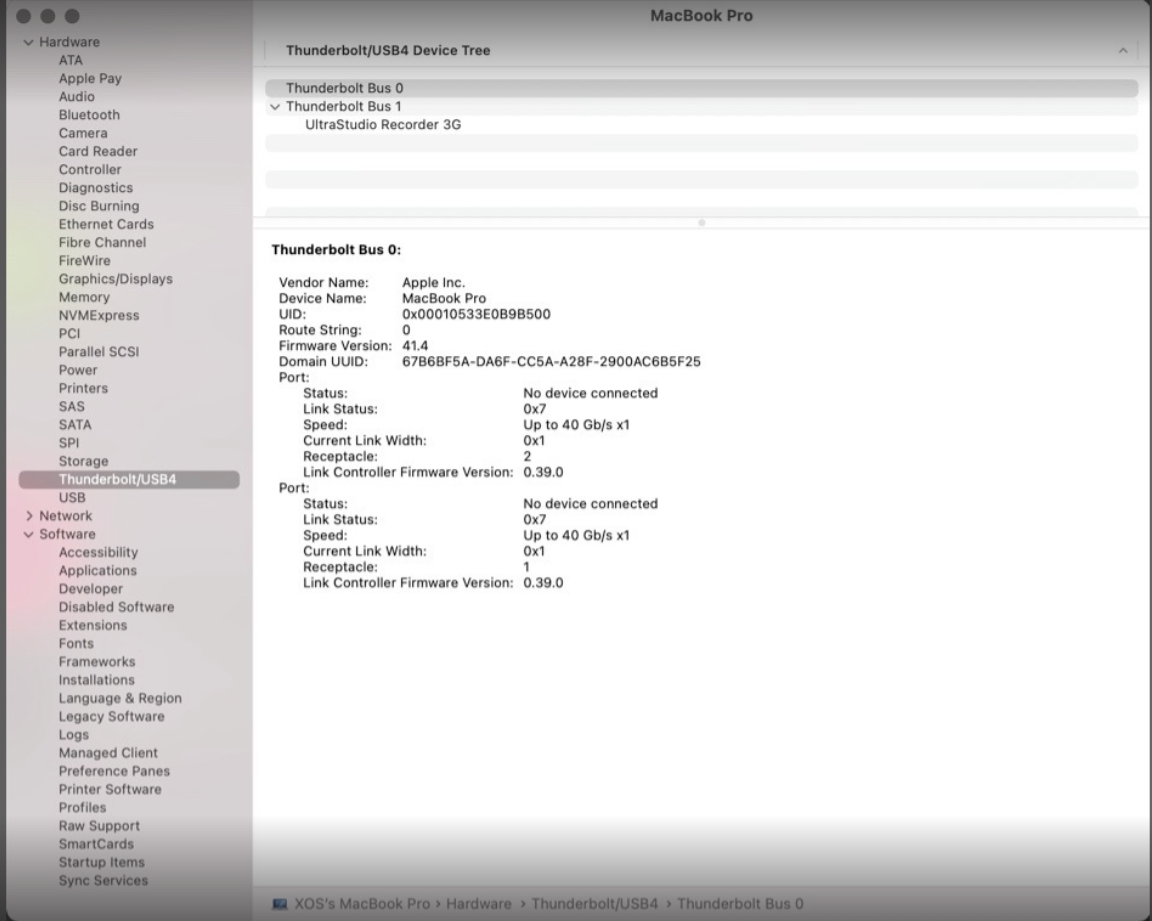Select Language & Region in sidebar
The image size is (1152, 921).
tap(120, 698)
